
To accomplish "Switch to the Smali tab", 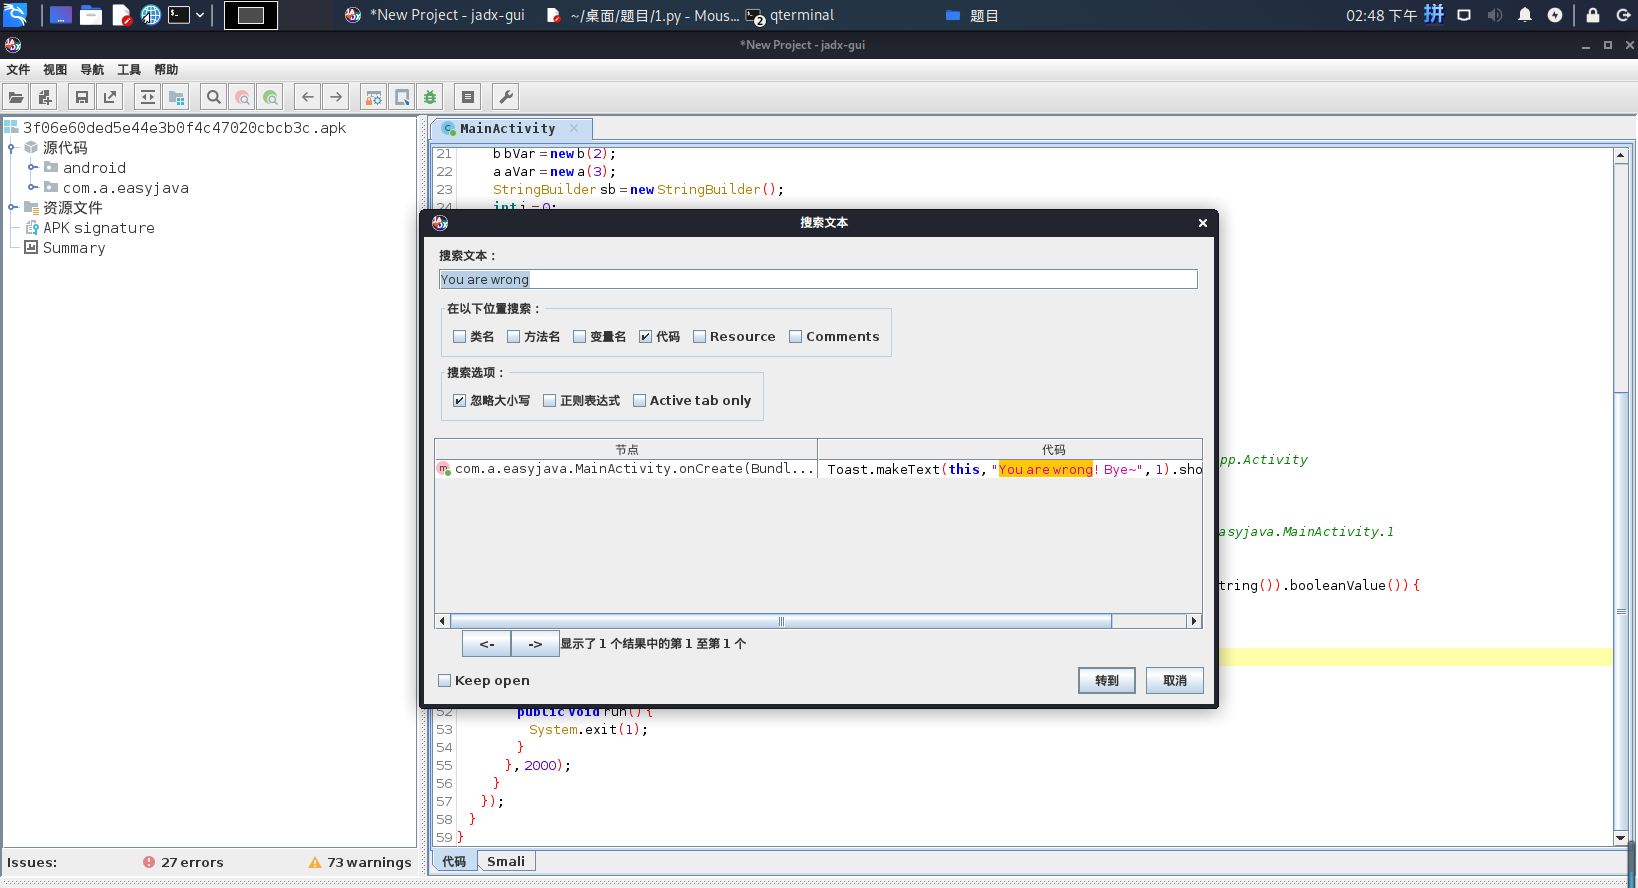I will pos(506,861).
